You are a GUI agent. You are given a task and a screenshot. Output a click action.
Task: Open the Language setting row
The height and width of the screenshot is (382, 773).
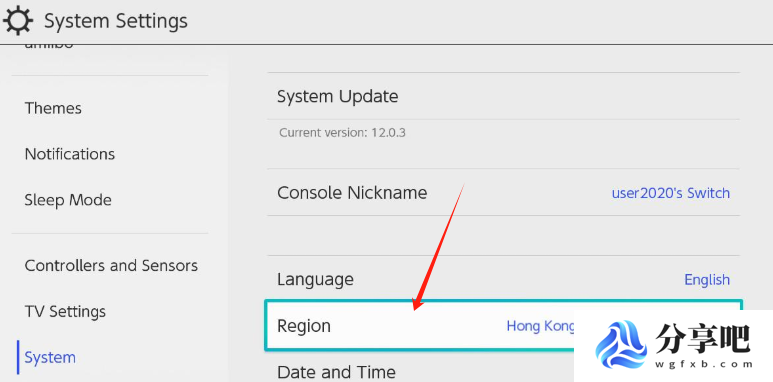tap(503, 279)
